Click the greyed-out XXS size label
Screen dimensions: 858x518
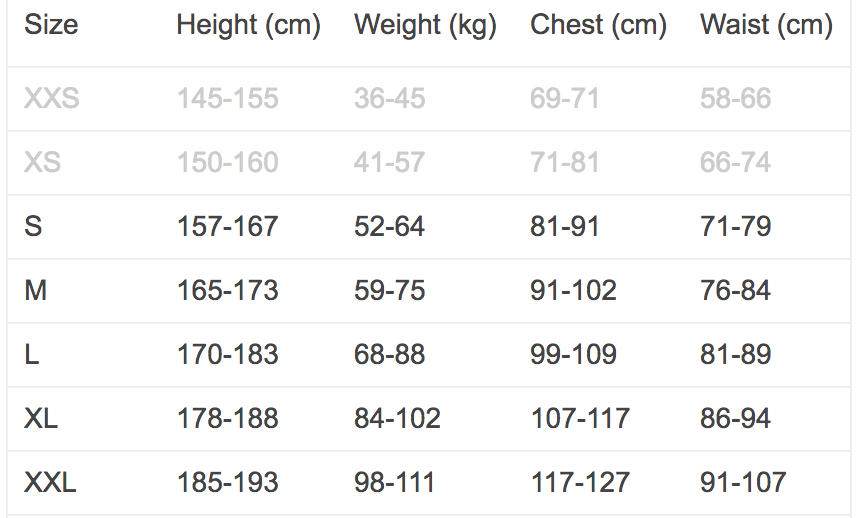click(52, 99)
